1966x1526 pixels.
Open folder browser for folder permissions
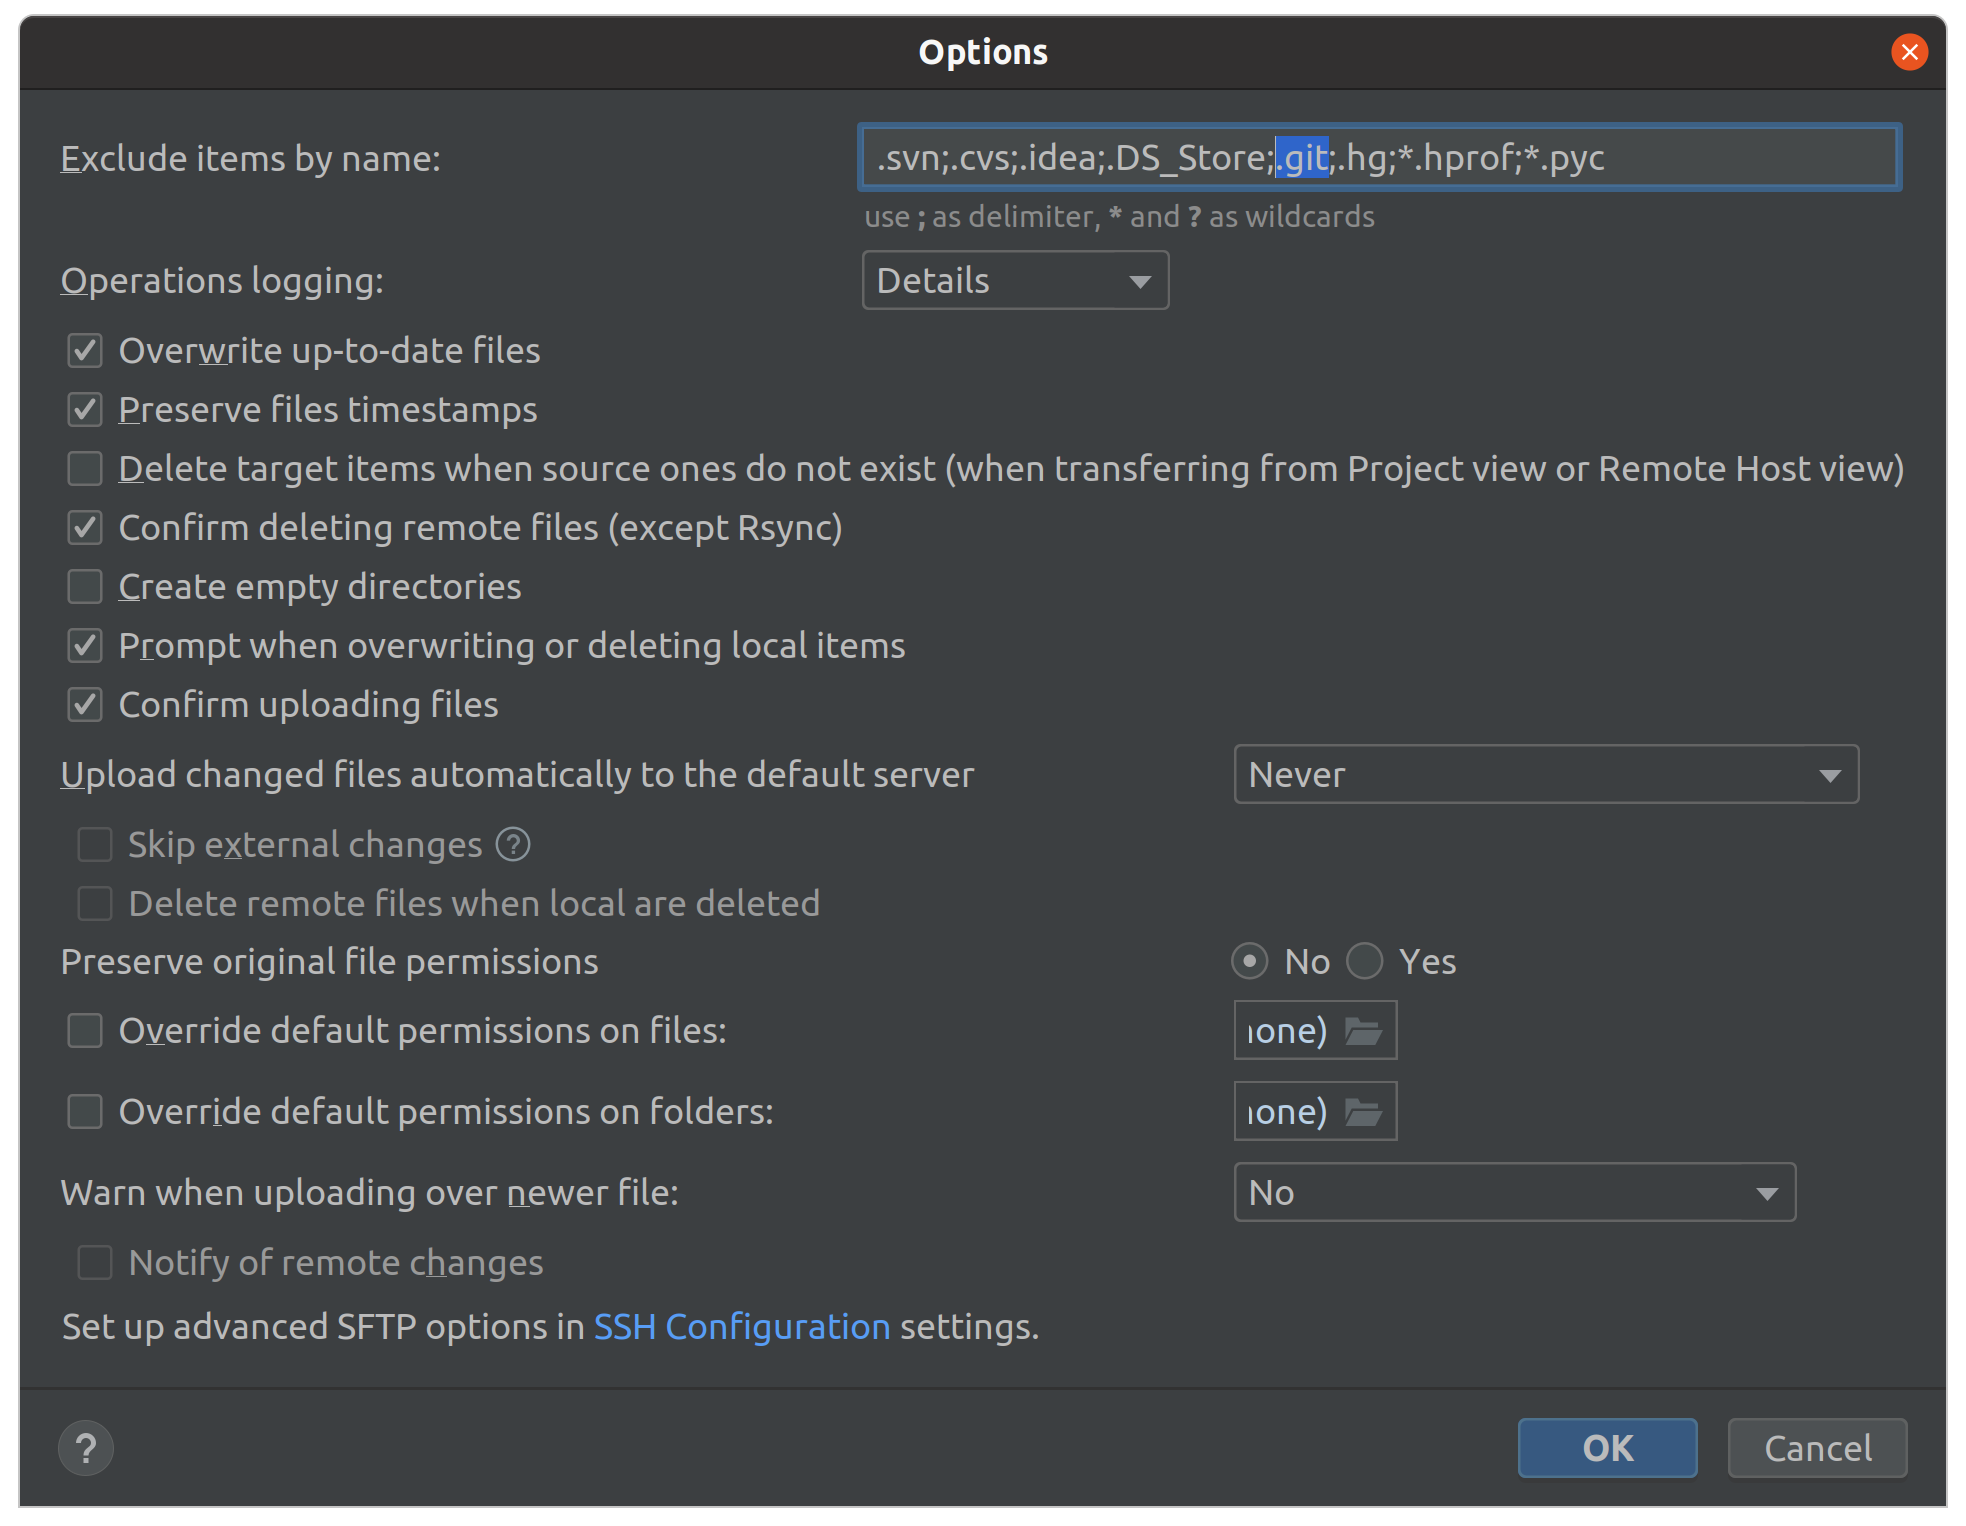pos(1362,1111)
